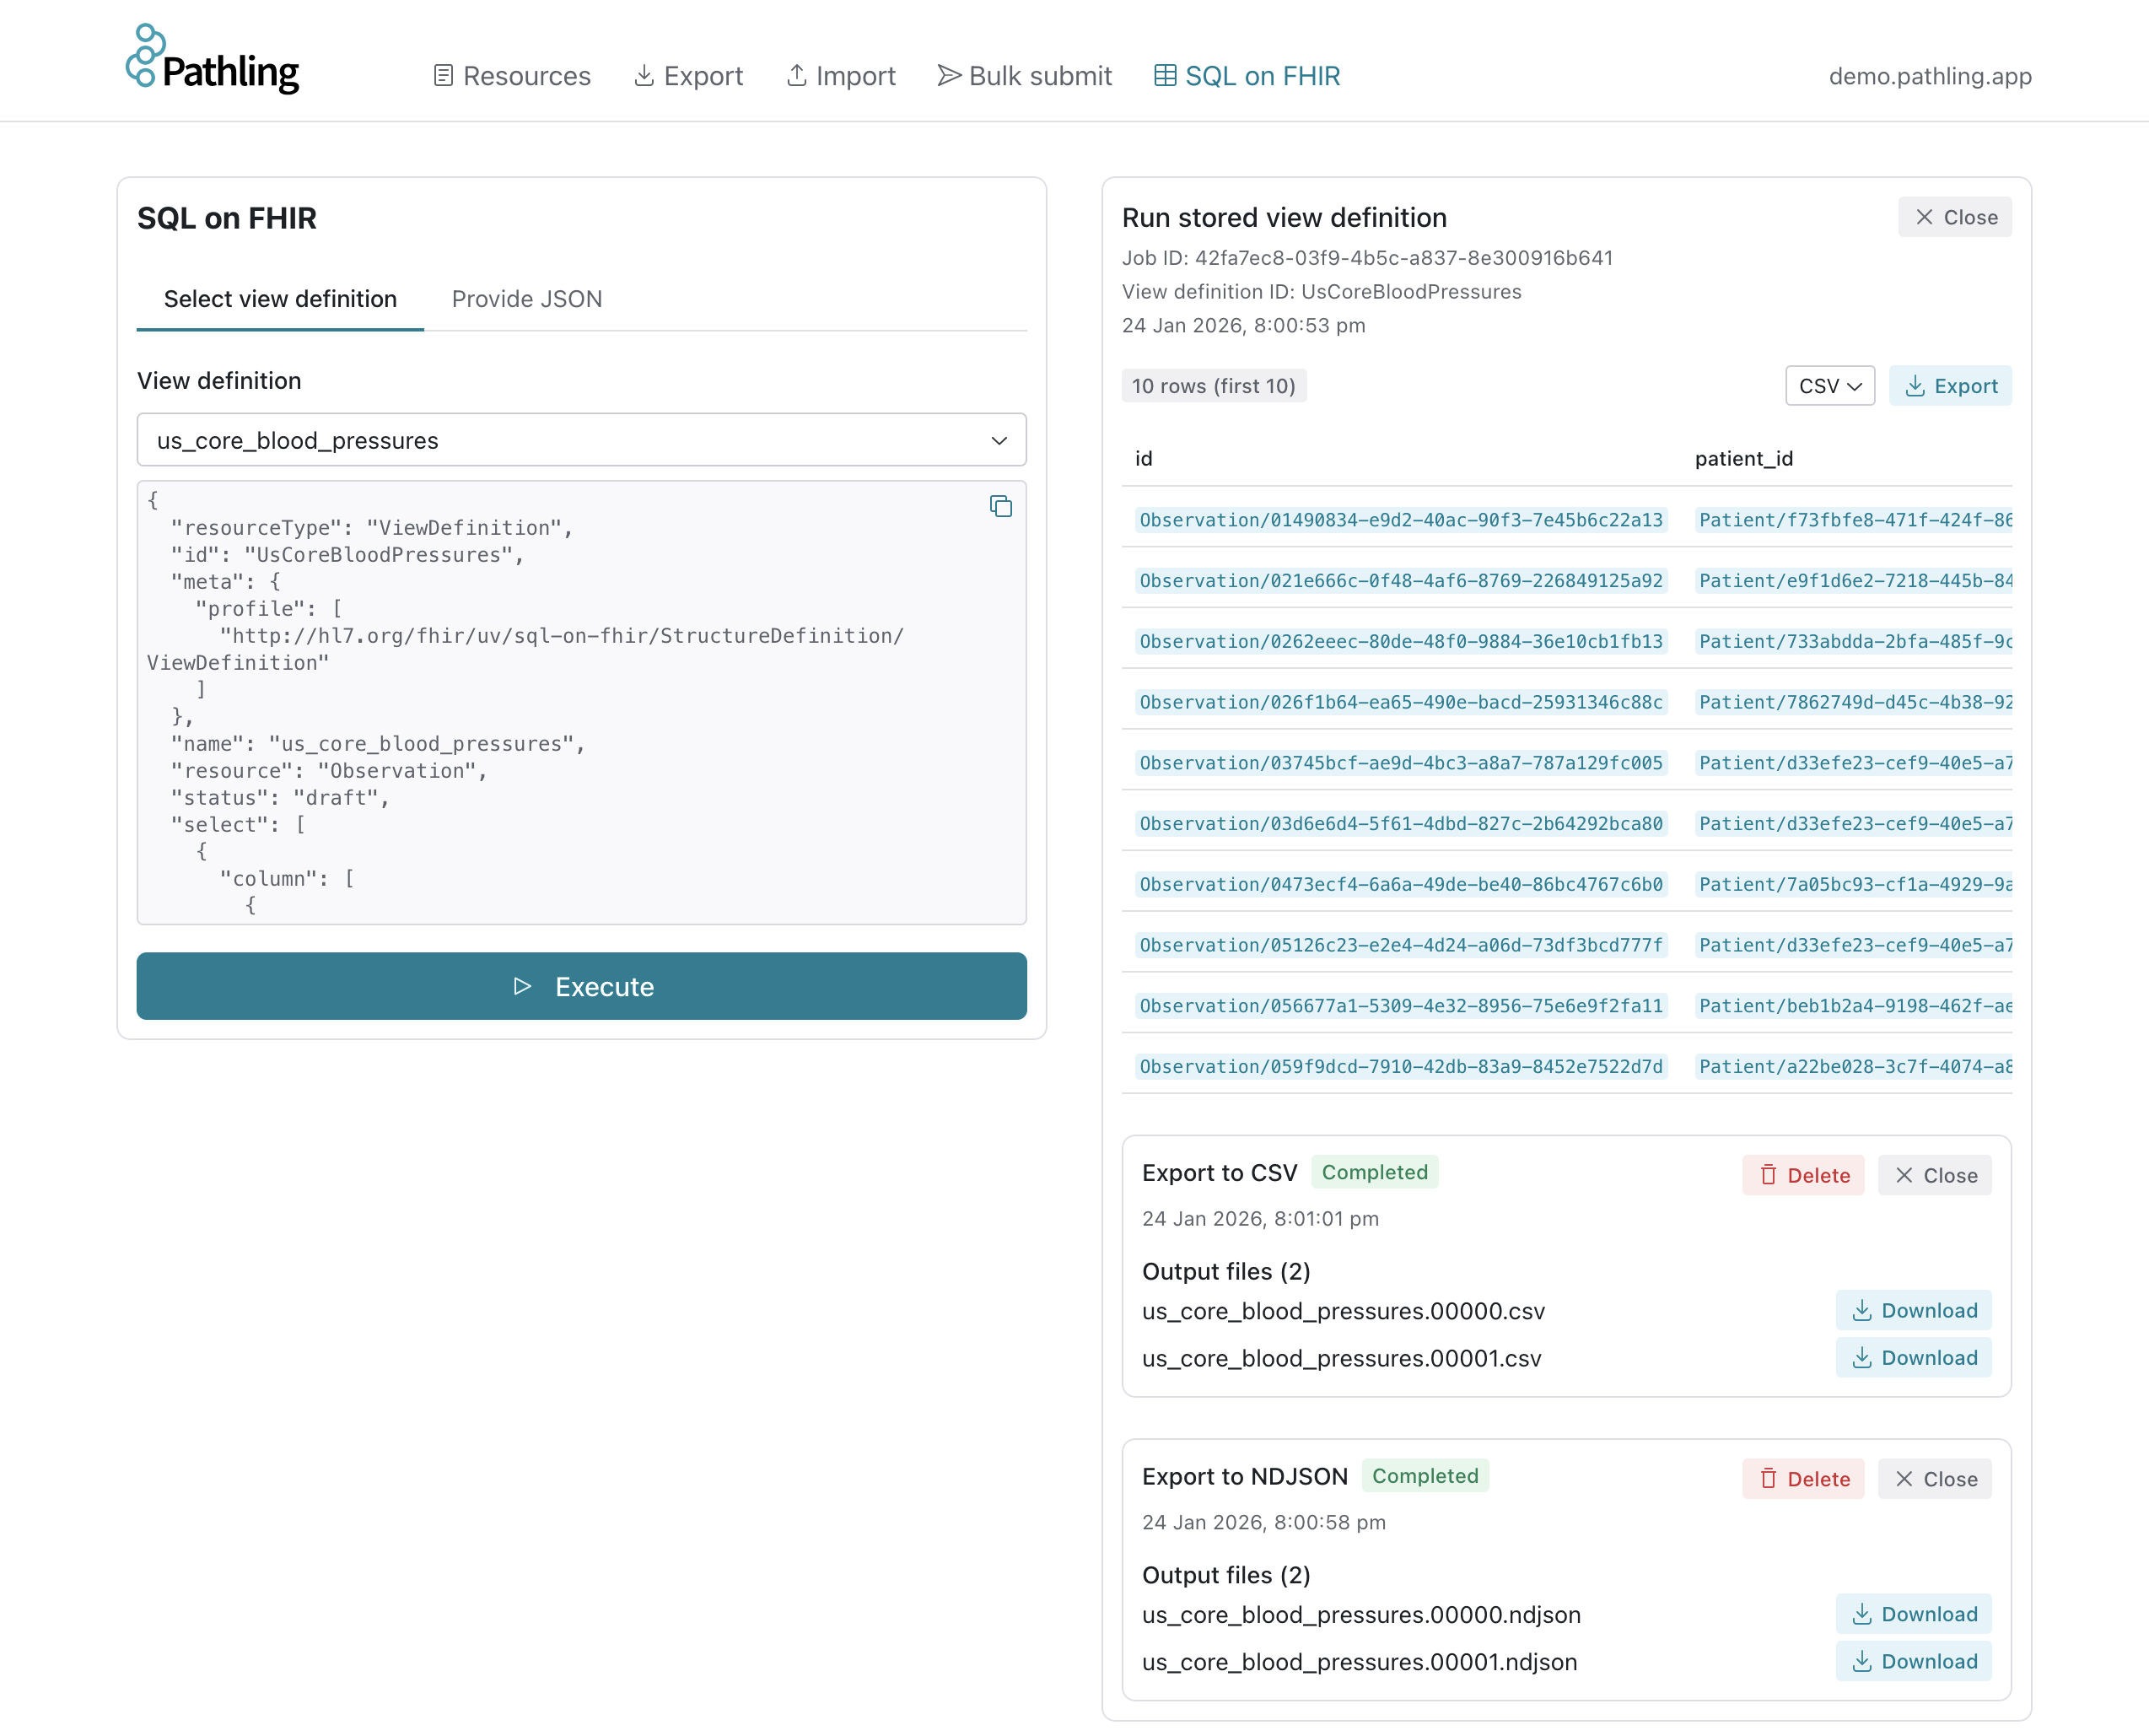Delete the Export to NDJSON job
Screen dimensions: 2149x1736
(x=1803, y=1479)
